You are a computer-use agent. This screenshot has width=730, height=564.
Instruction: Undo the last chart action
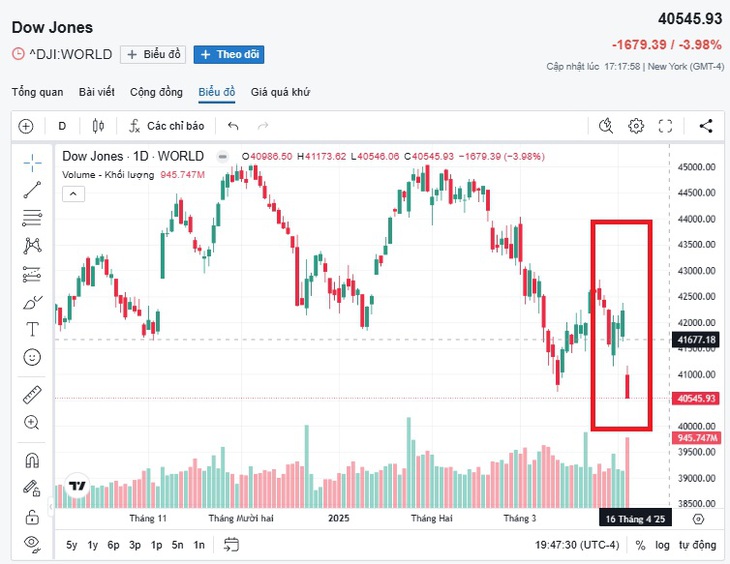[x=233, y=126]
